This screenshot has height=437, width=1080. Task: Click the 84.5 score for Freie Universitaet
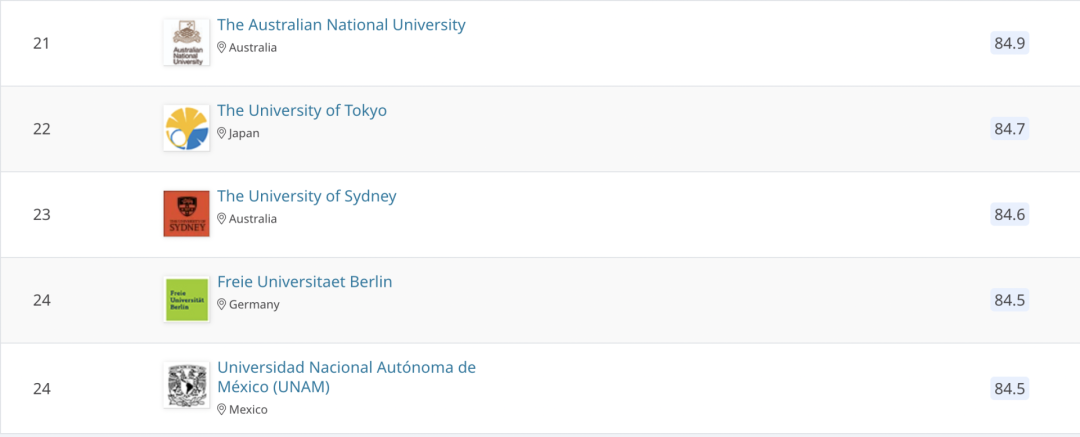[x=1010, y=300]
